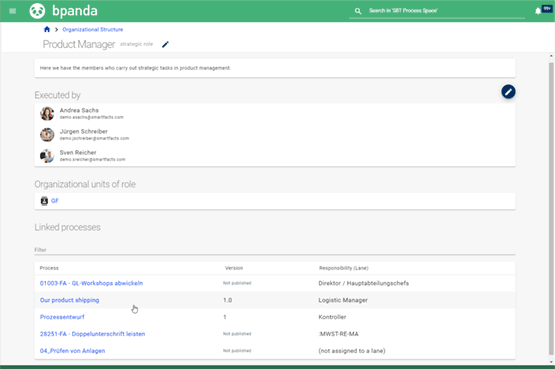Open process 01003-FA - GL-Workshops abwickeln
The image size is (555, 369).
[91, 283]
